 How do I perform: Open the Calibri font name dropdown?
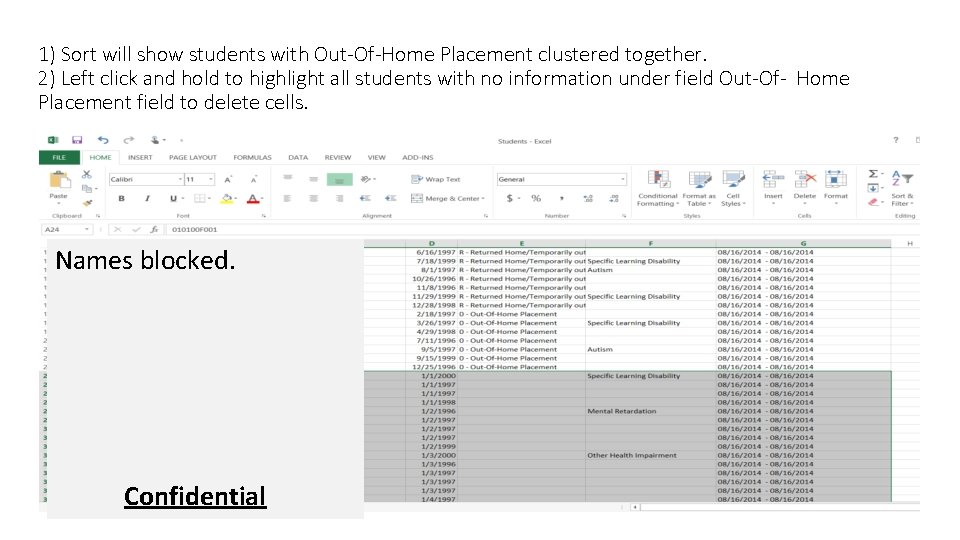[181, 179]
